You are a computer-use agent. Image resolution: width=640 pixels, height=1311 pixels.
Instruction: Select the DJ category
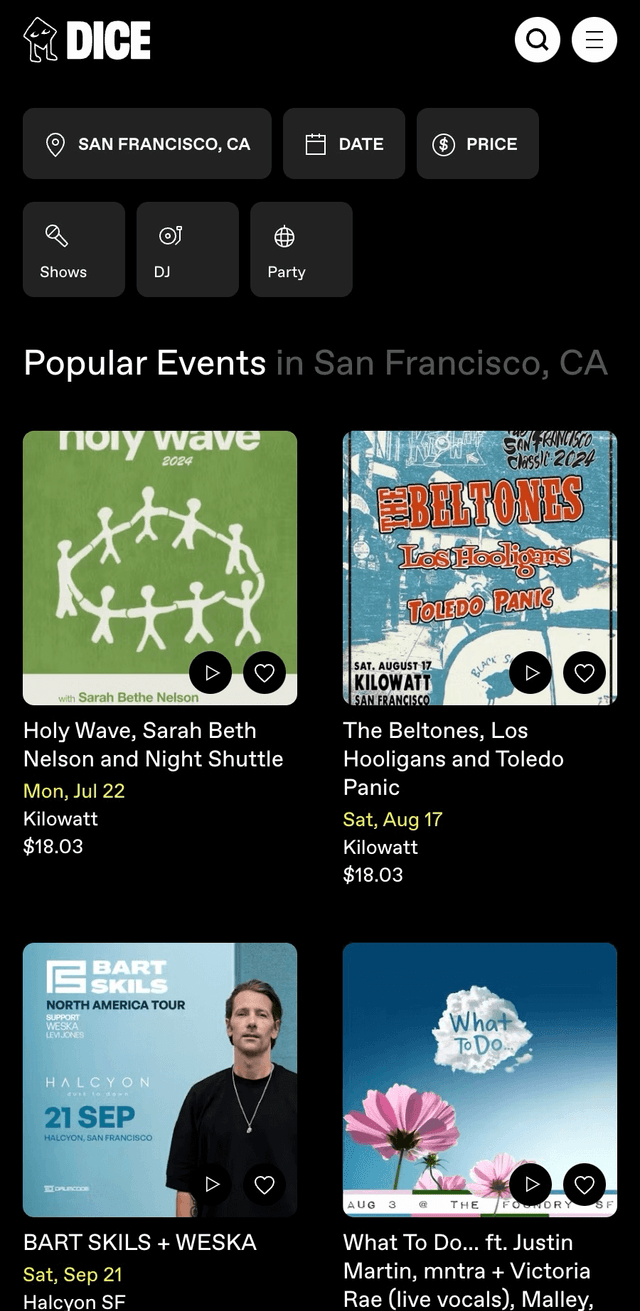click(x=187, y=249)
